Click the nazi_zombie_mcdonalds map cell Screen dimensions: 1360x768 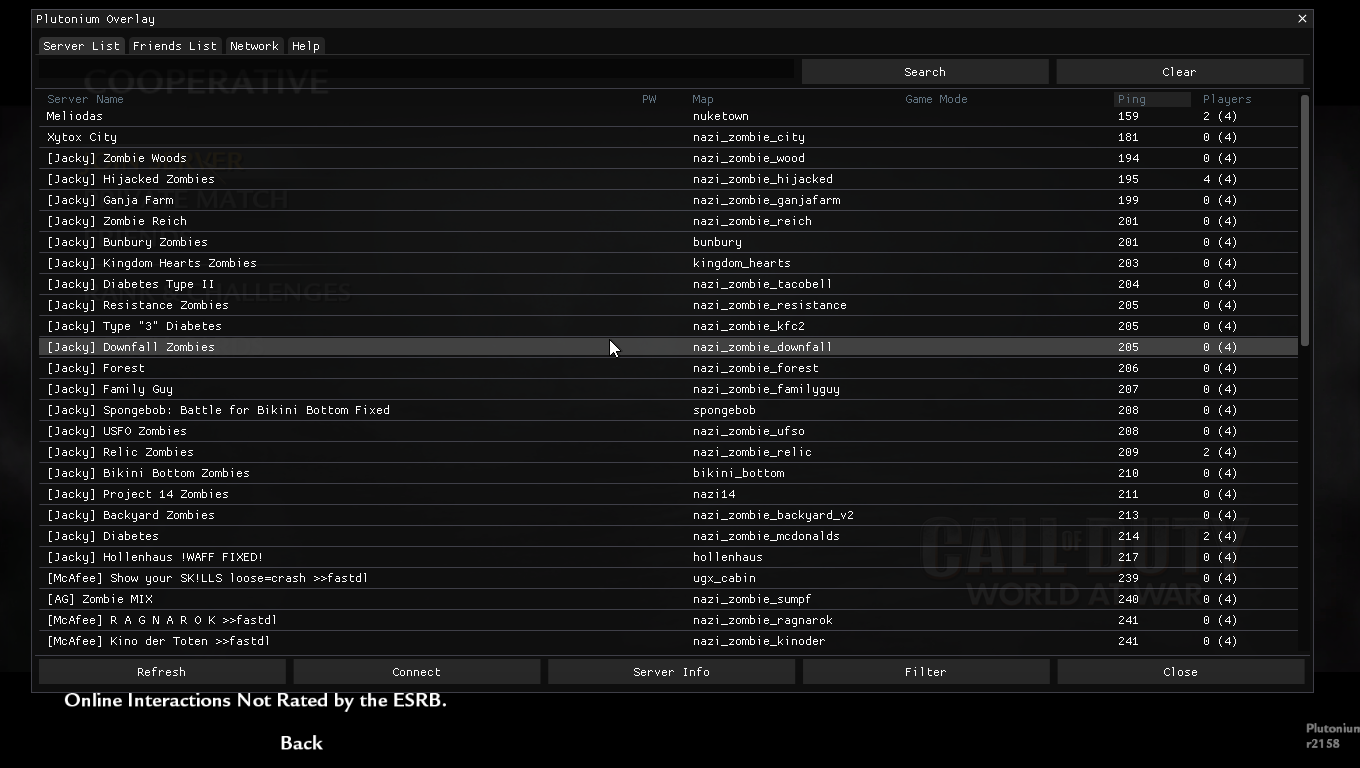(x=766, y=536)
